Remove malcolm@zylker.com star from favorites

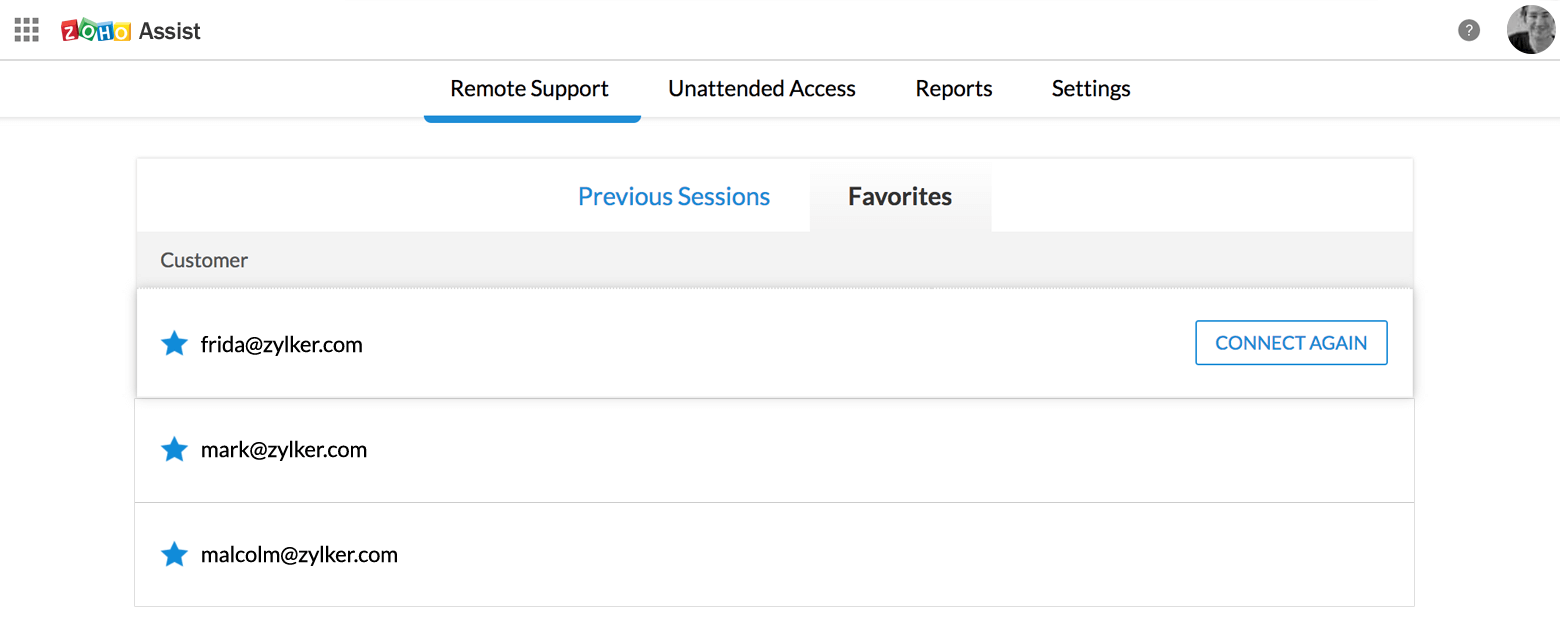click(174, 554)
